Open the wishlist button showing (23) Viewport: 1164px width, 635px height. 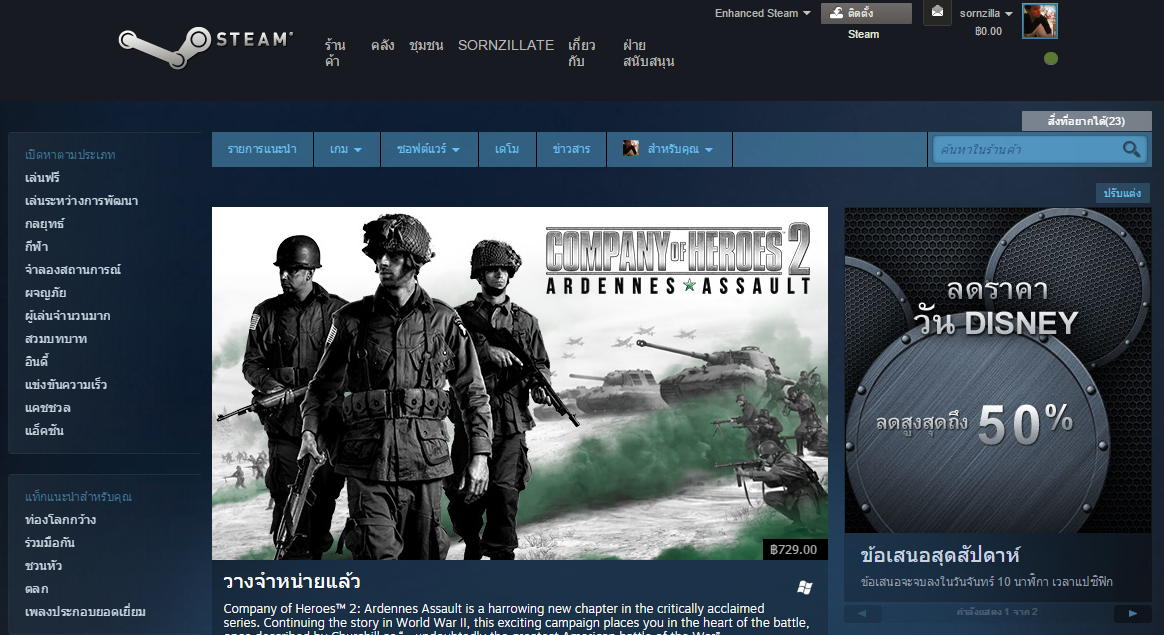click(x=1086, y=121)
